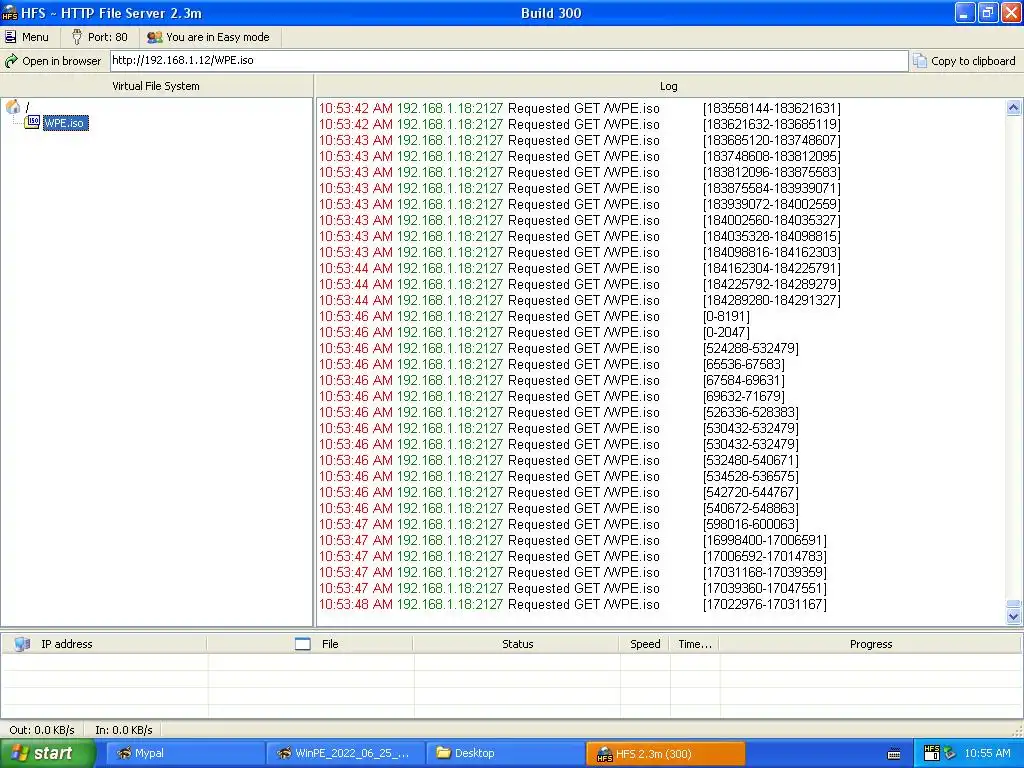Click the Status column header
Image resolution: width=1024 pixels, height=768 pixels.
(517, 644)
